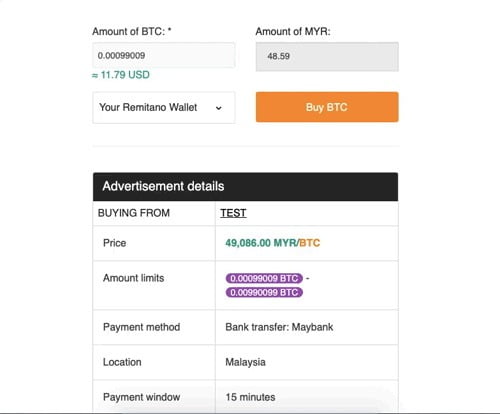Click the Amount limits row label
The image size is (500, 414).
[x=133, y=278]
